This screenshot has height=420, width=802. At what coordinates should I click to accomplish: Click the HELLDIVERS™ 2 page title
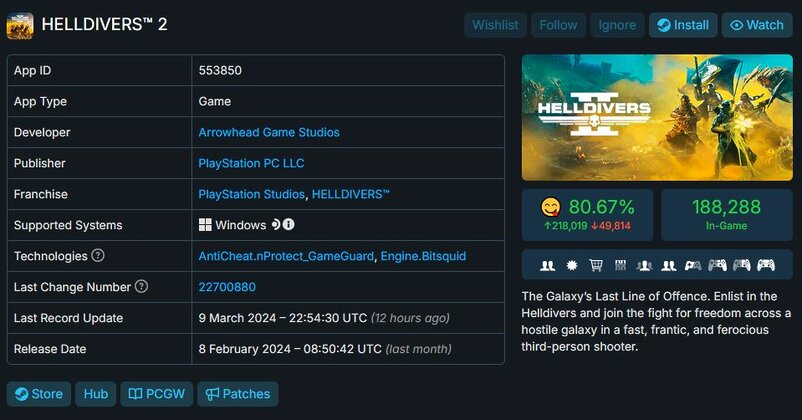104,25
